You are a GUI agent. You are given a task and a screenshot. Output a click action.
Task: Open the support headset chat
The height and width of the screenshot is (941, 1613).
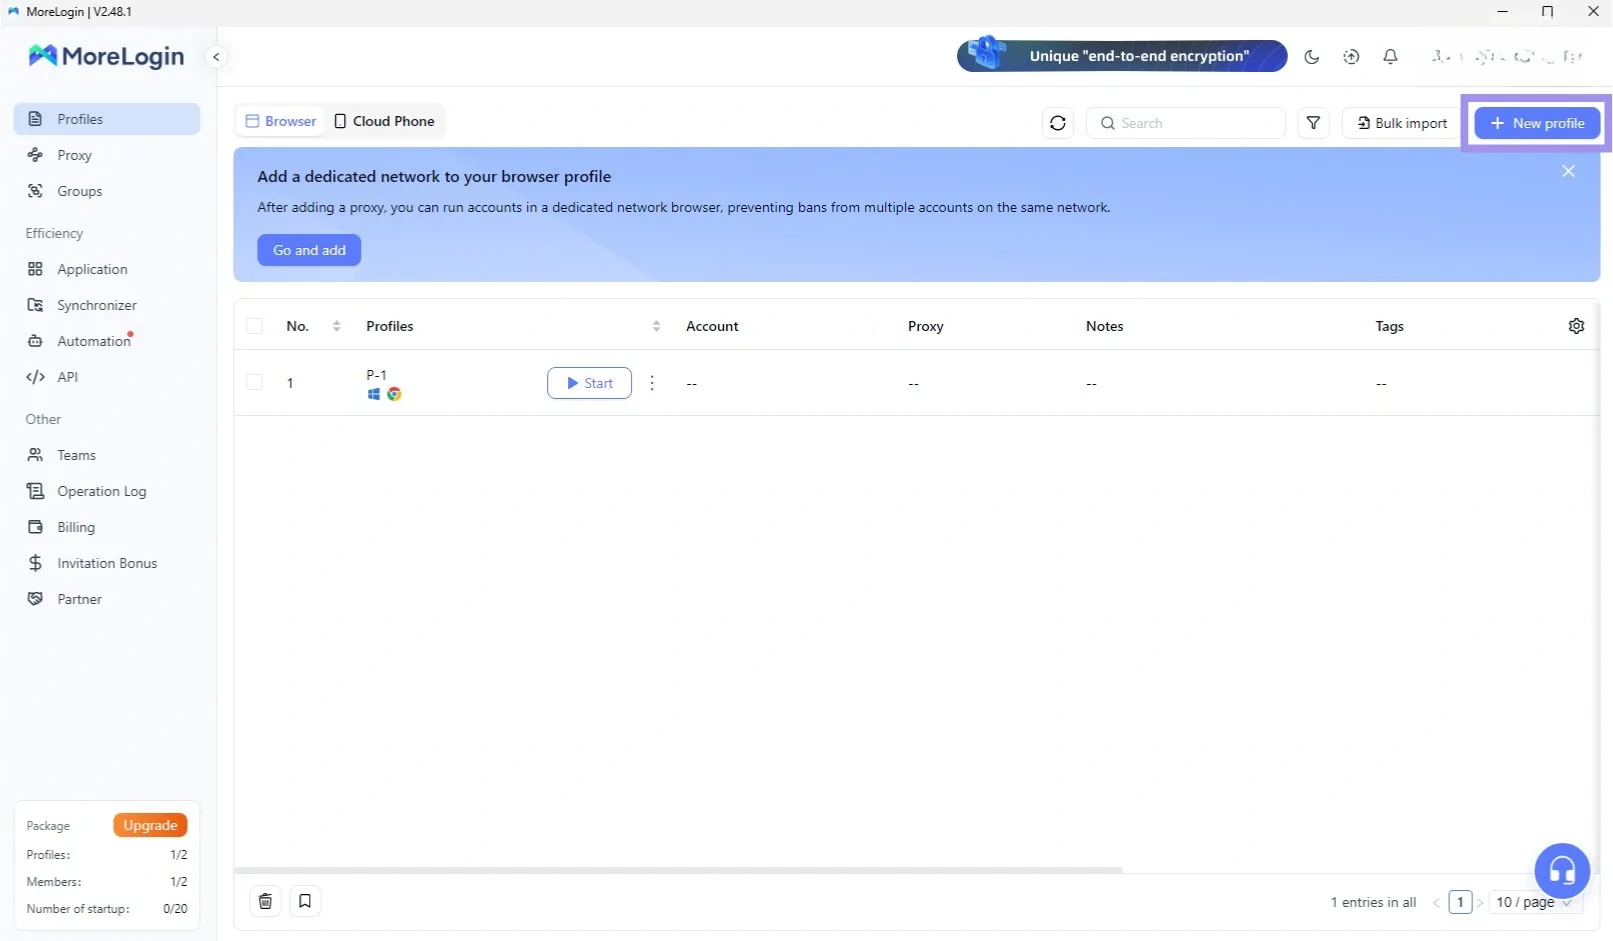[1561, 871]
